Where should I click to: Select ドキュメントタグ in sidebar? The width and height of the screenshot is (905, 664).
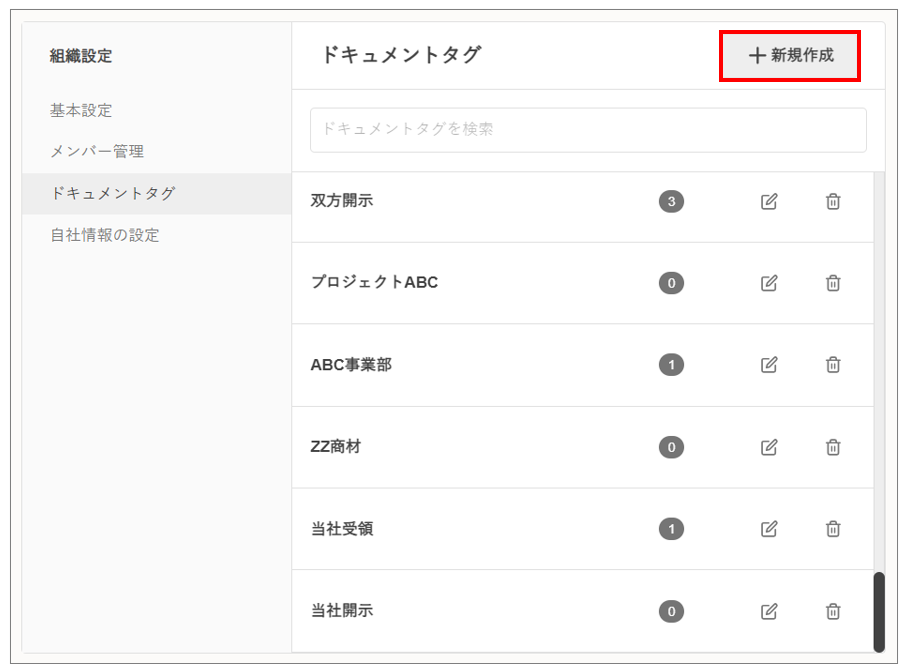pos(112,193)
